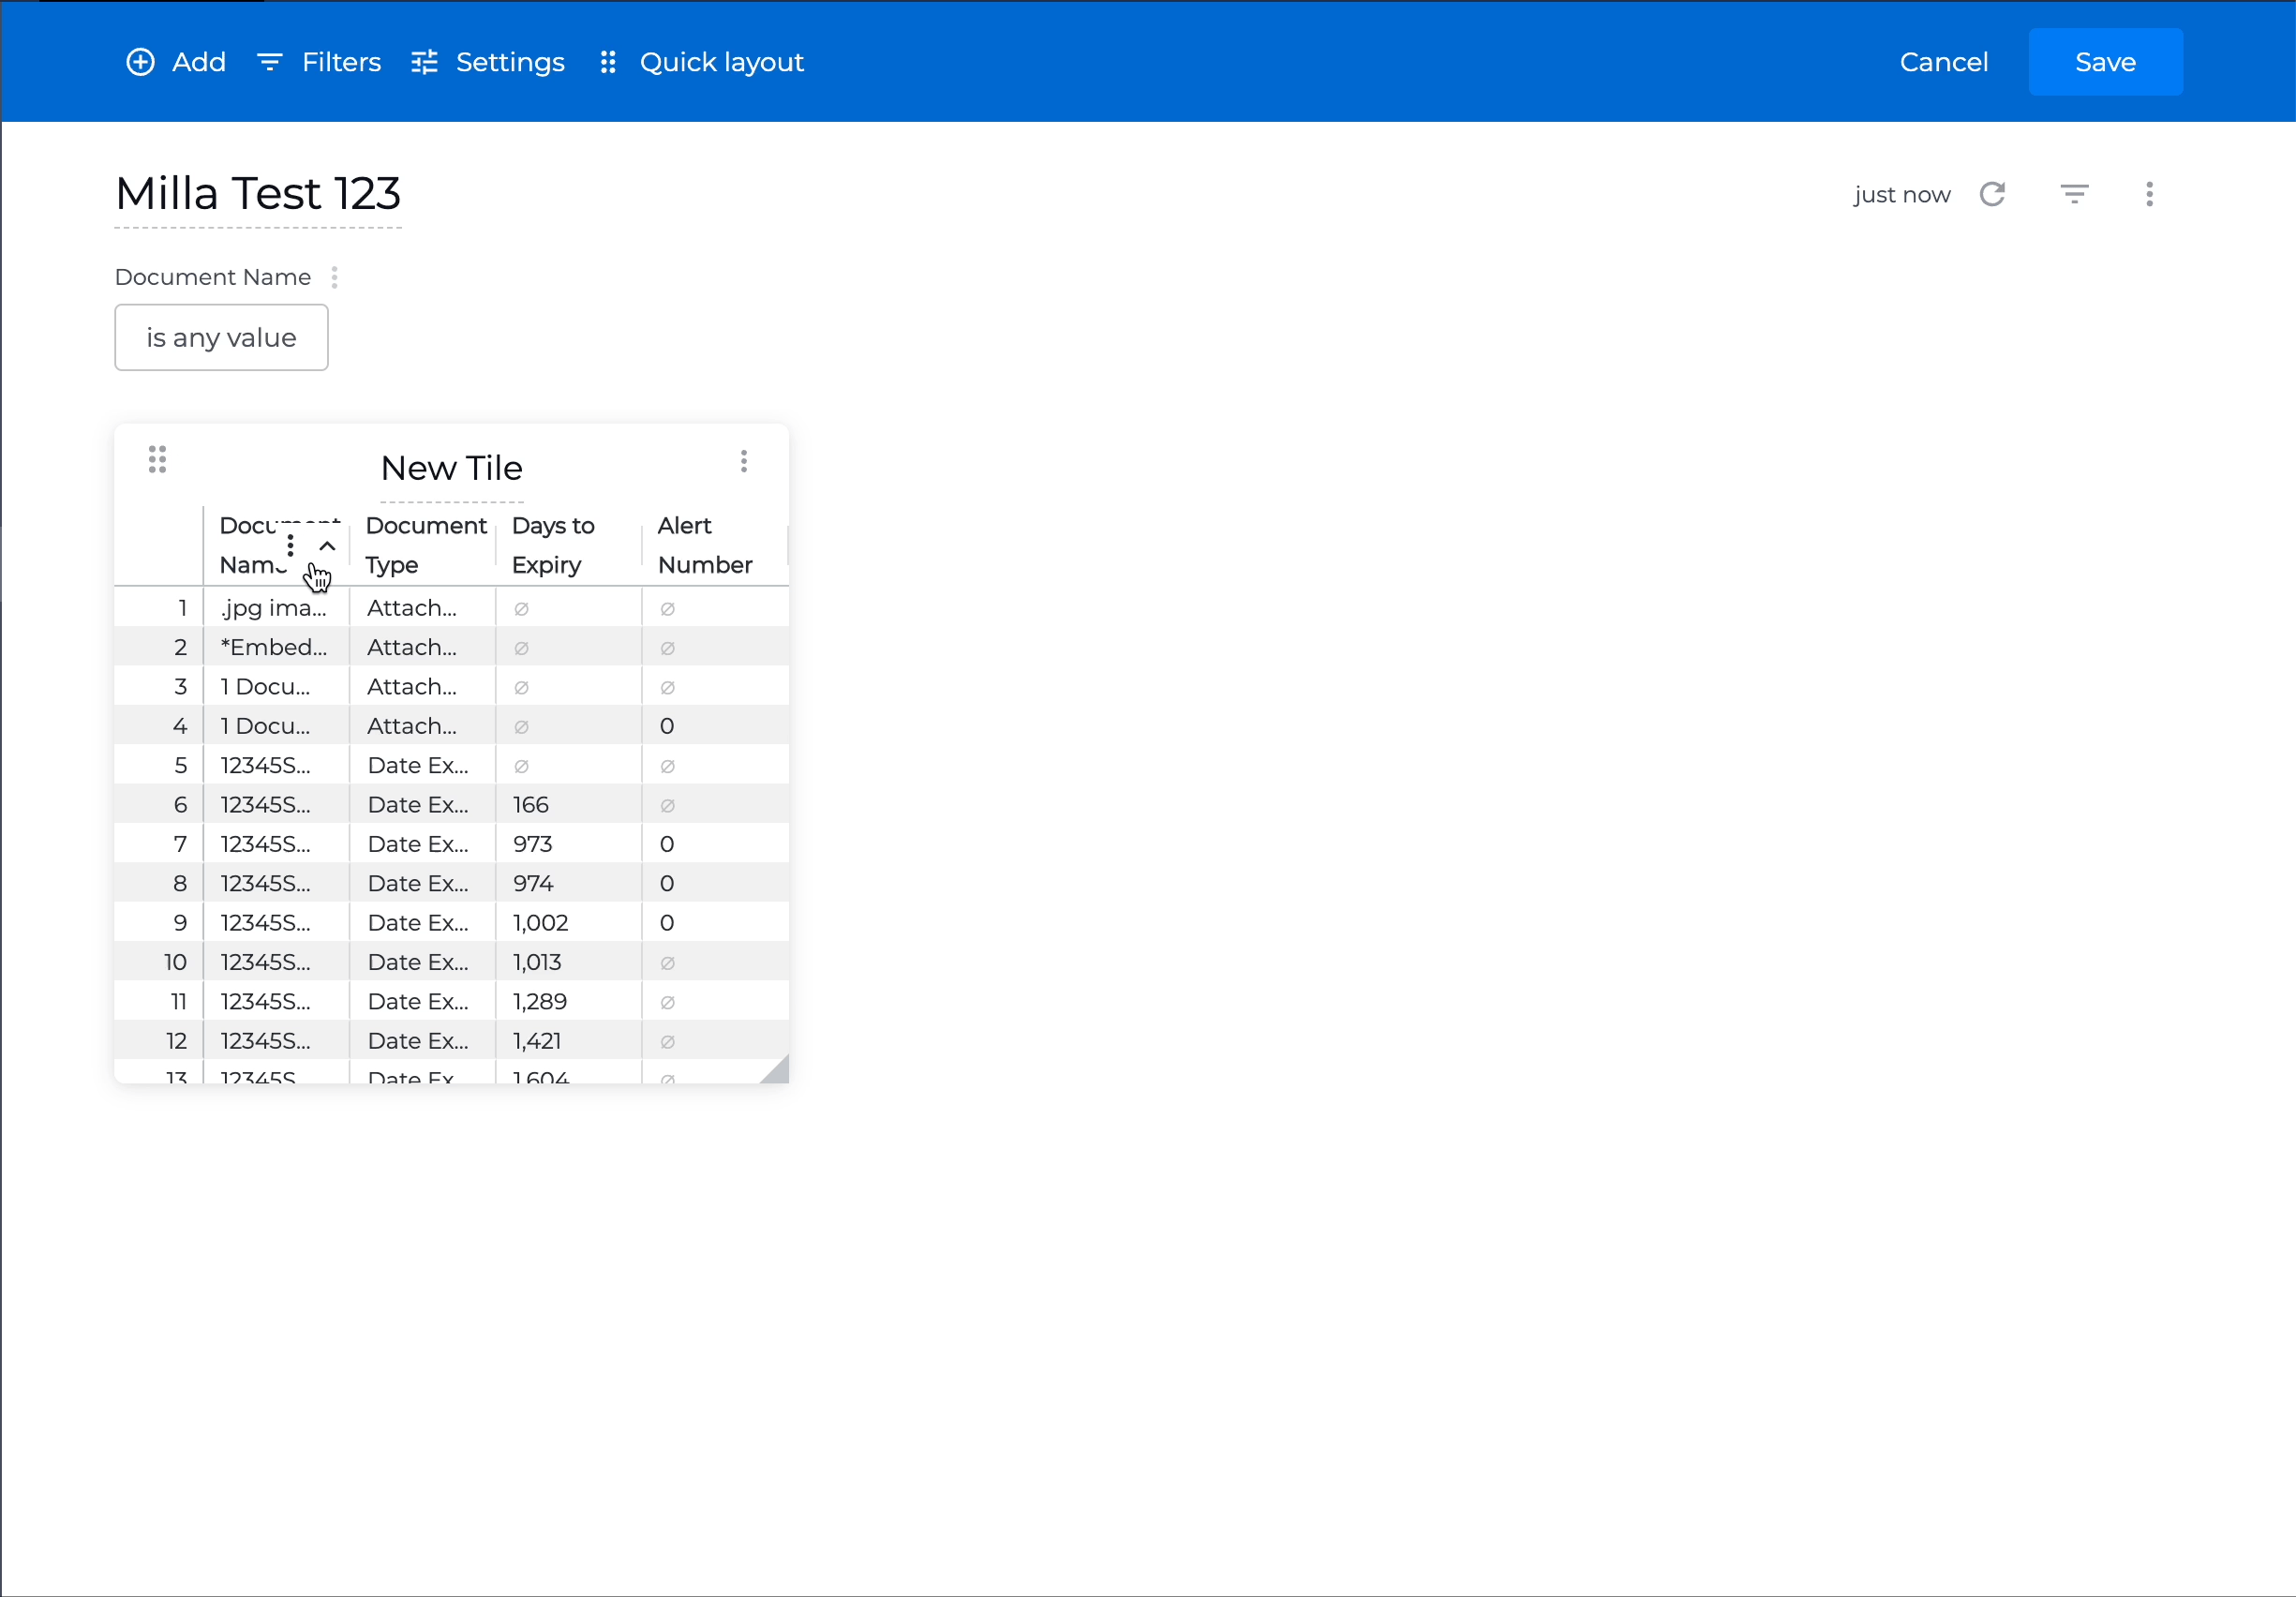Viewport: 2296px width, 1597px height.
Task: Edit the Milla Test 123 dashboard title
Action: click(x=258, y=194)
